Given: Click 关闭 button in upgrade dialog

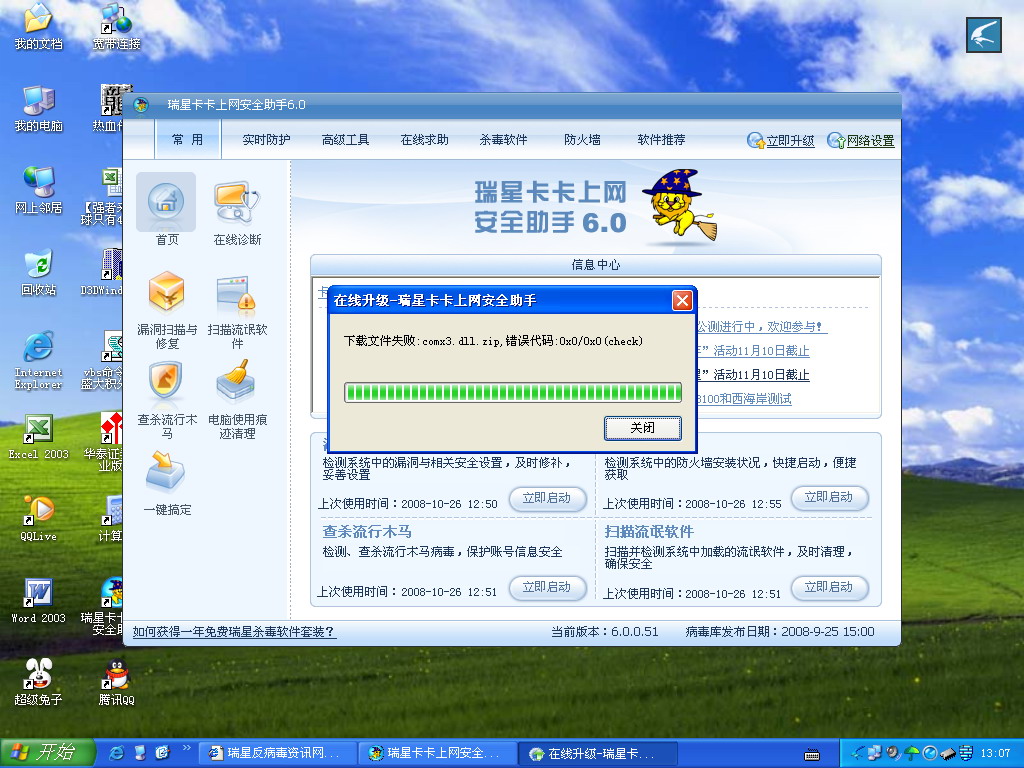Looking at the screenshot, I should click(x=643, y=428).
